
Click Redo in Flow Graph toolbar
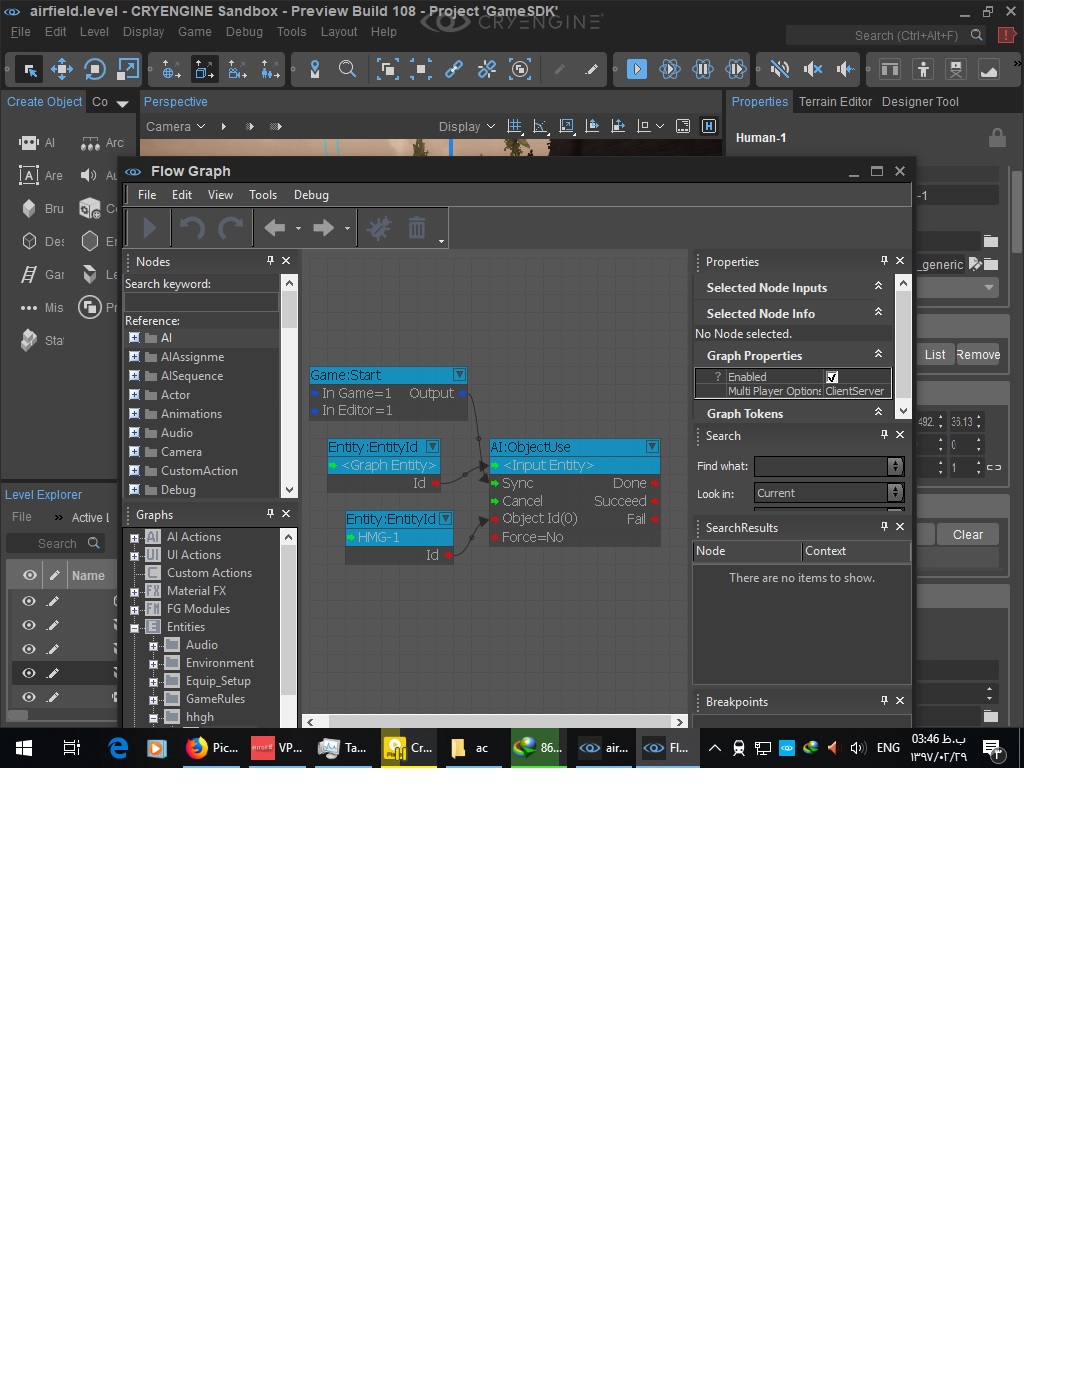pos(231,228)
